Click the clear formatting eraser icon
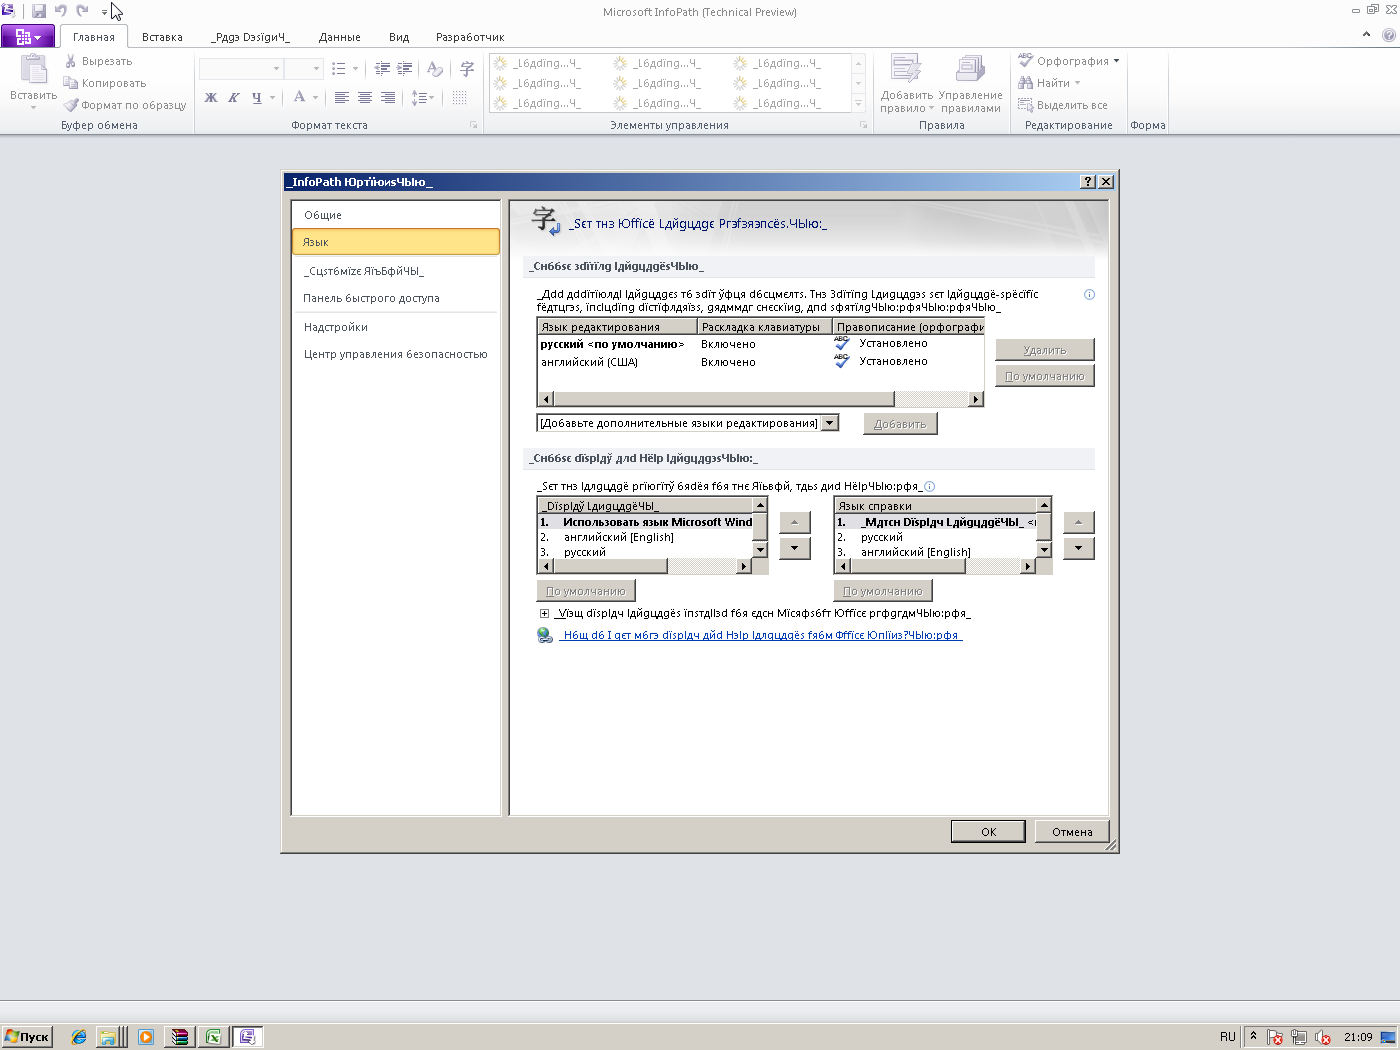The height and width of the screenshot is (1050, 1400). [x=434, y=69]
